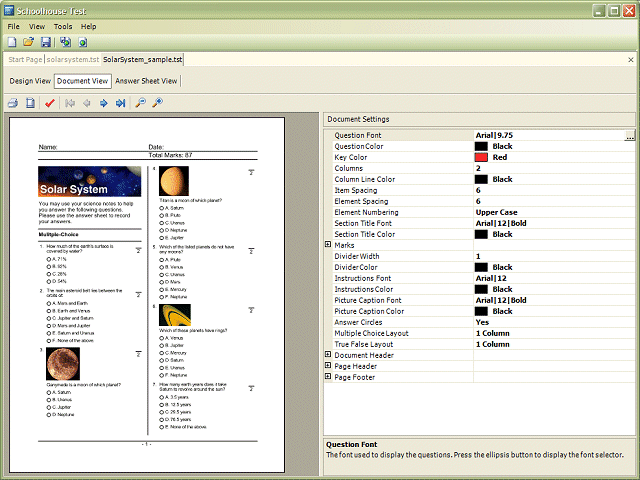Open the Start Page document tab
This screenshot has height=480, width=640.
point(25,60)
